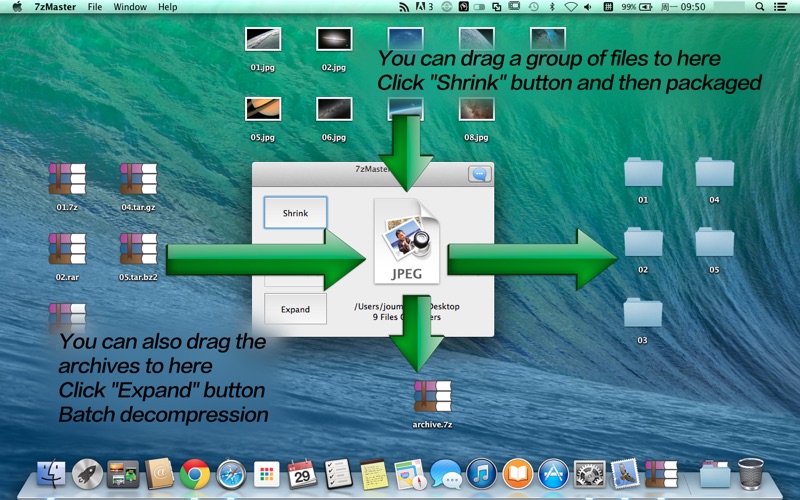This screenshot has width=800, height=500.
Task: Click the Wi-Fi status icon
Action: tap(571, 7)
